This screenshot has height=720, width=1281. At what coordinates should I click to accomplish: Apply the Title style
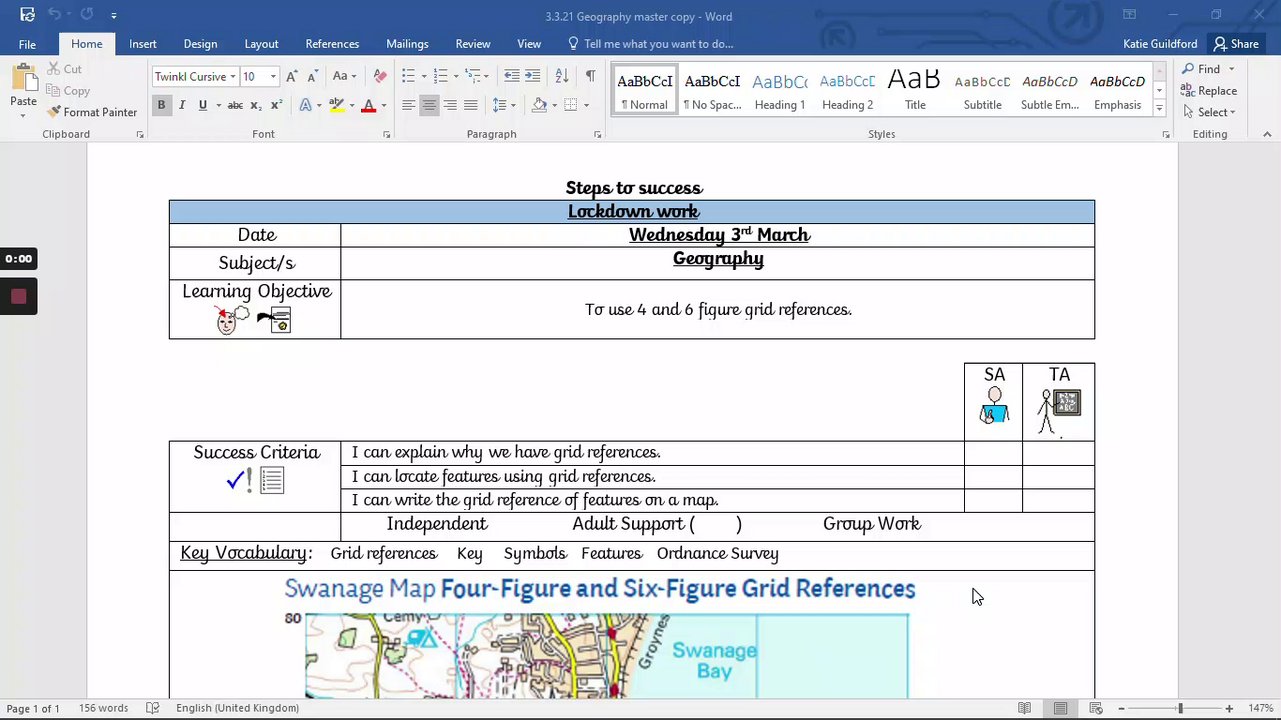[915, 91]
